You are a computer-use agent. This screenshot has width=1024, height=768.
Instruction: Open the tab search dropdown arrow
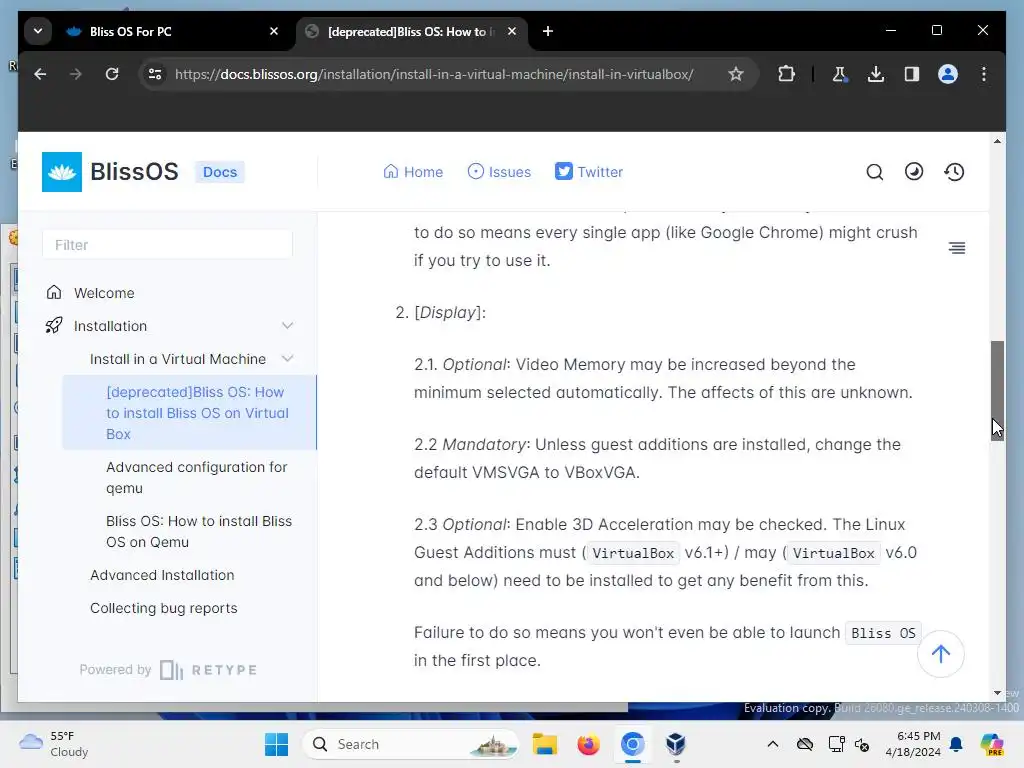[x=38, y=31]
